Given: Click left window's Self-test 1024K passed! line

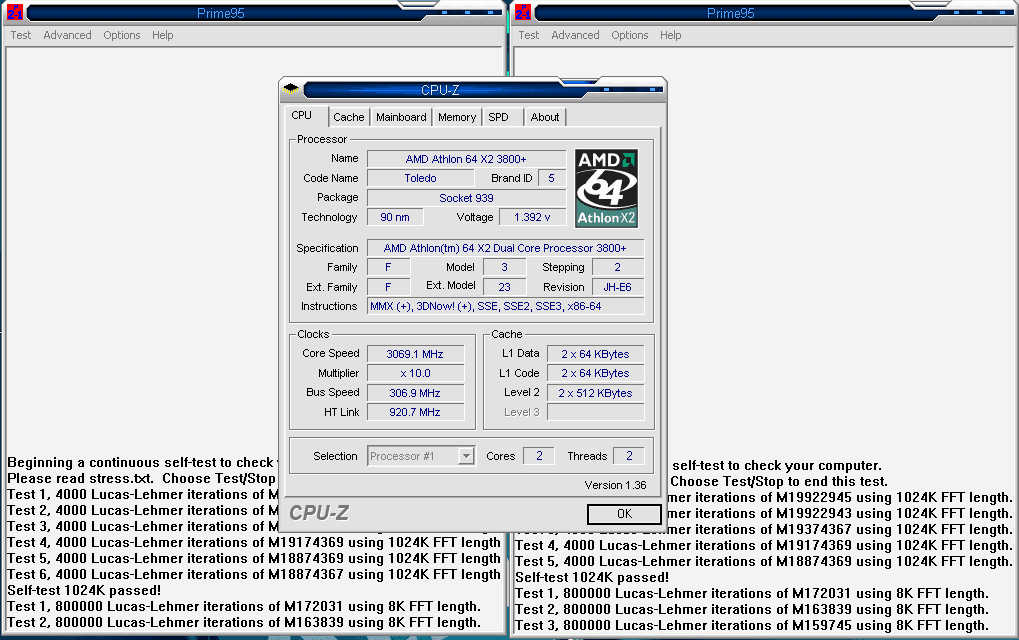Looking at the screenshot, I should (84, 591).
